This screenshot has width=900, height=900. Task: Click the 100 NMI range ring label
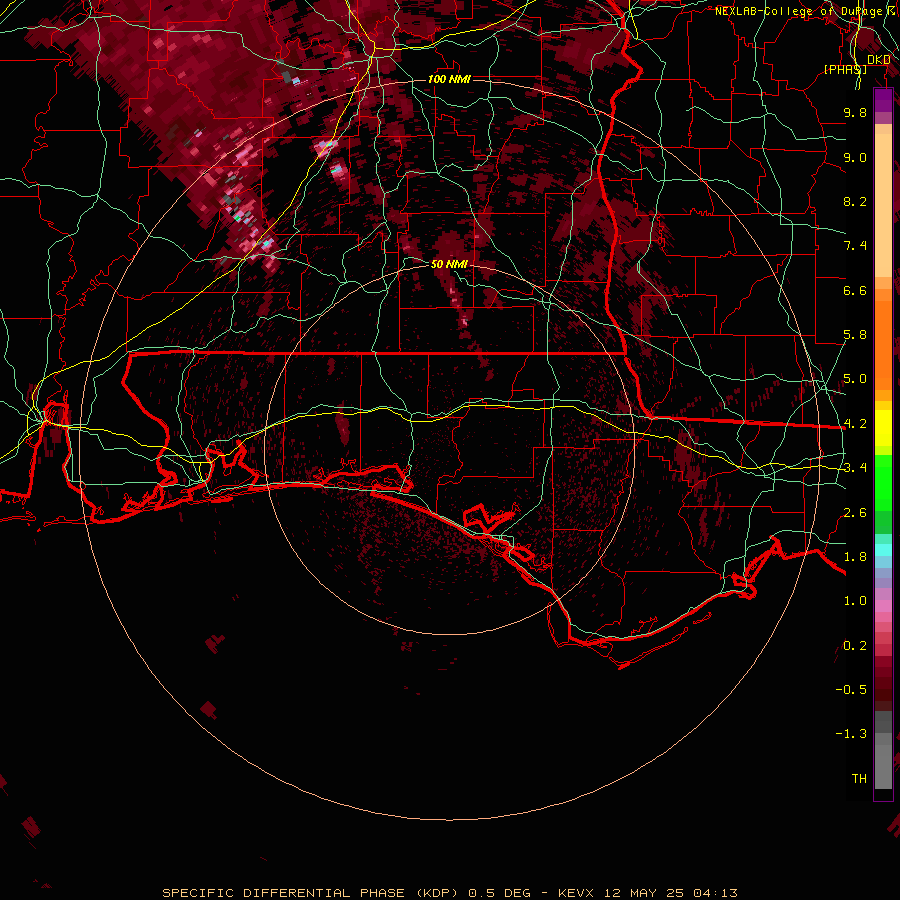(x=449, y=79)
